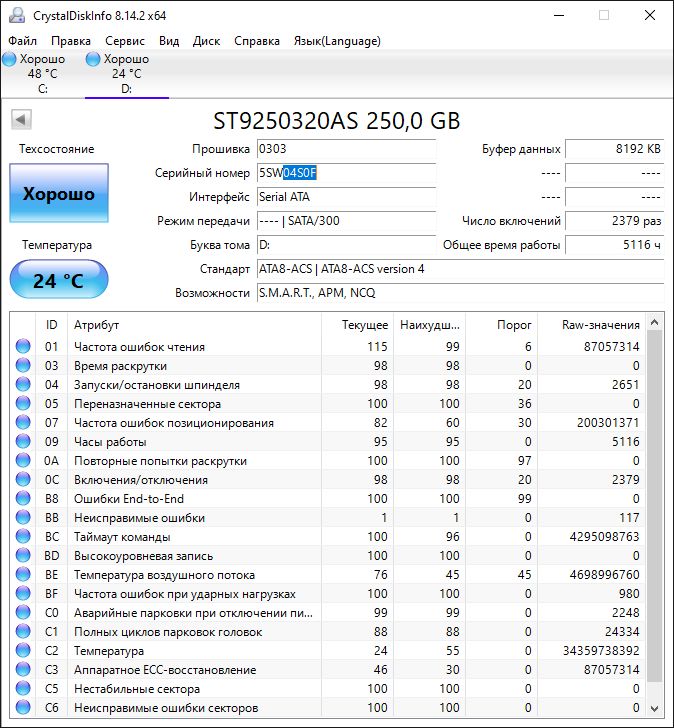The height and width of the screenshot is (728, 674).
Task: Click the status orb for attribute 01
Action: pyautogui.click(x=23, y=347)
